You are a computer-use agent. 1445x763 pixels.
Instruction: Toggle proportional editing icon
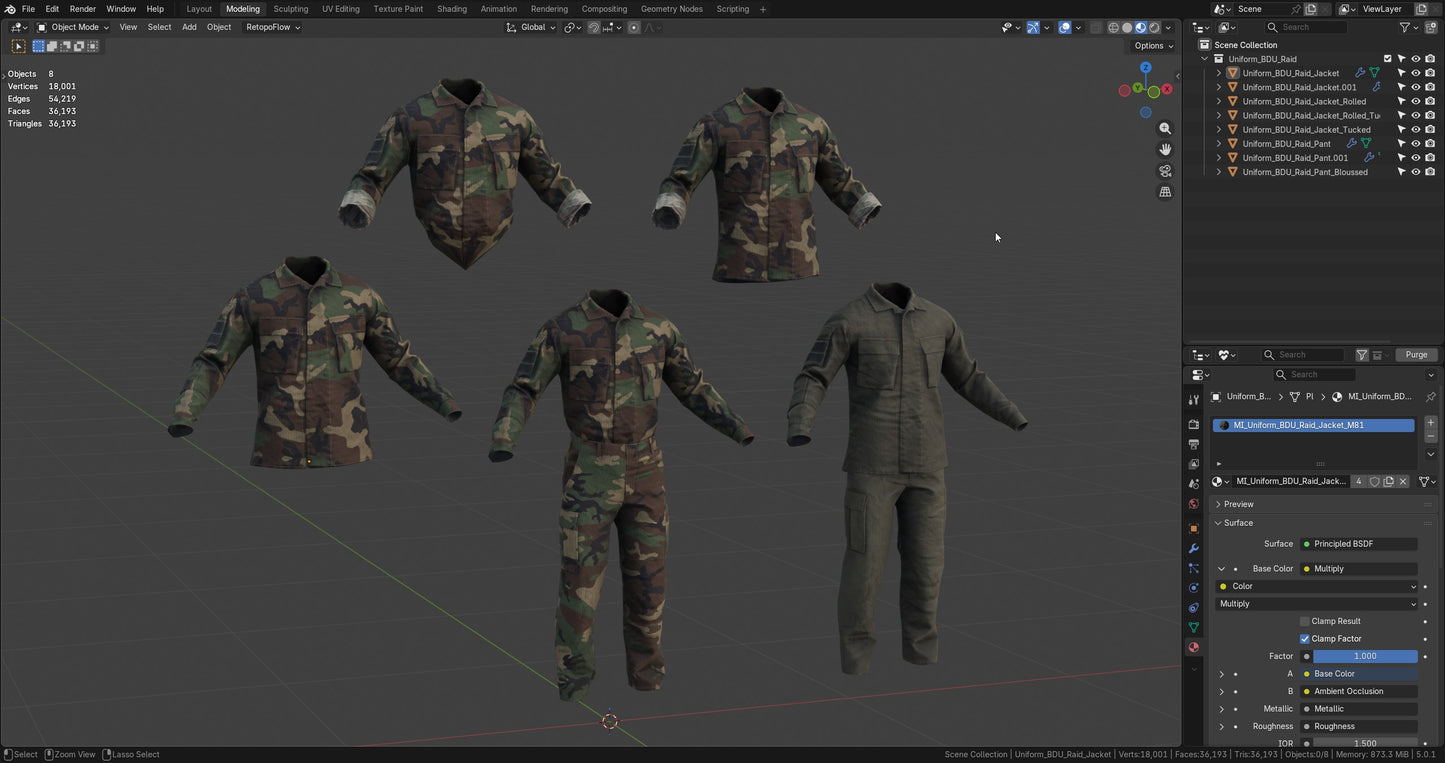coord(634,27)
